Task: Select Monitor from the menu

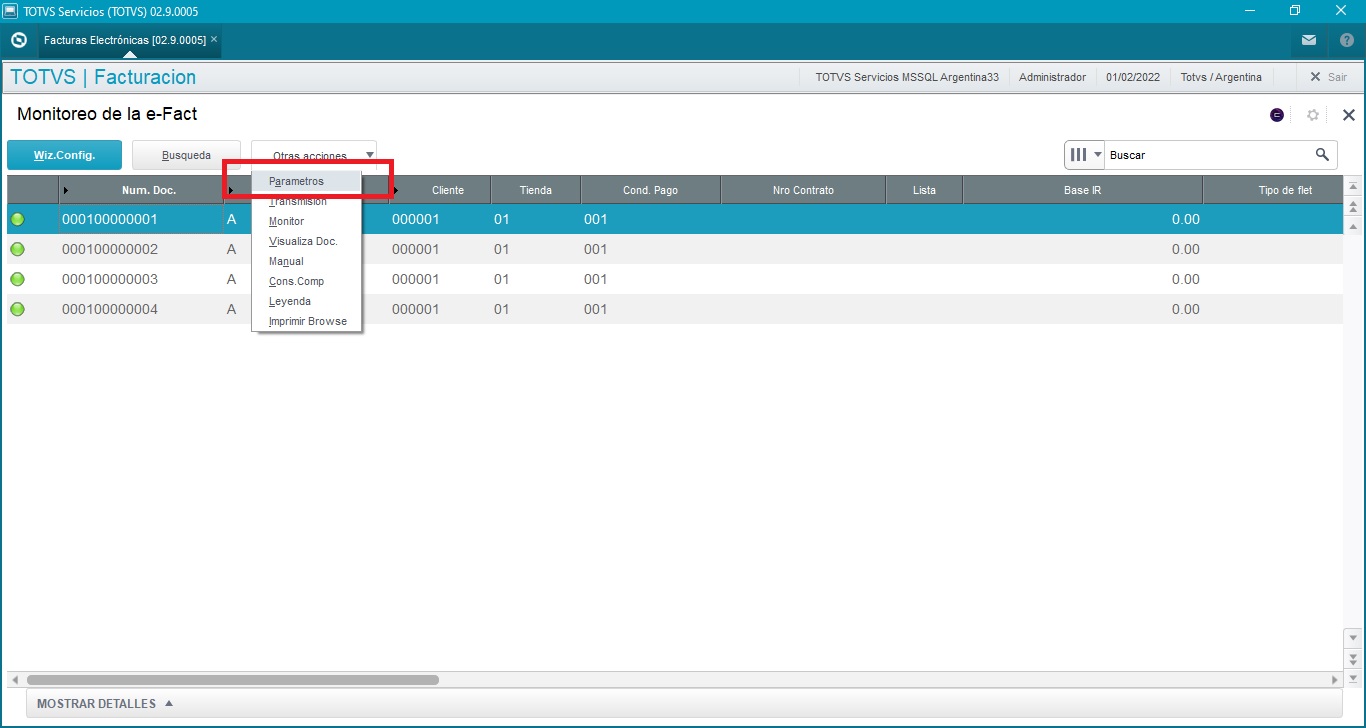Action: [x=306, y=221]
